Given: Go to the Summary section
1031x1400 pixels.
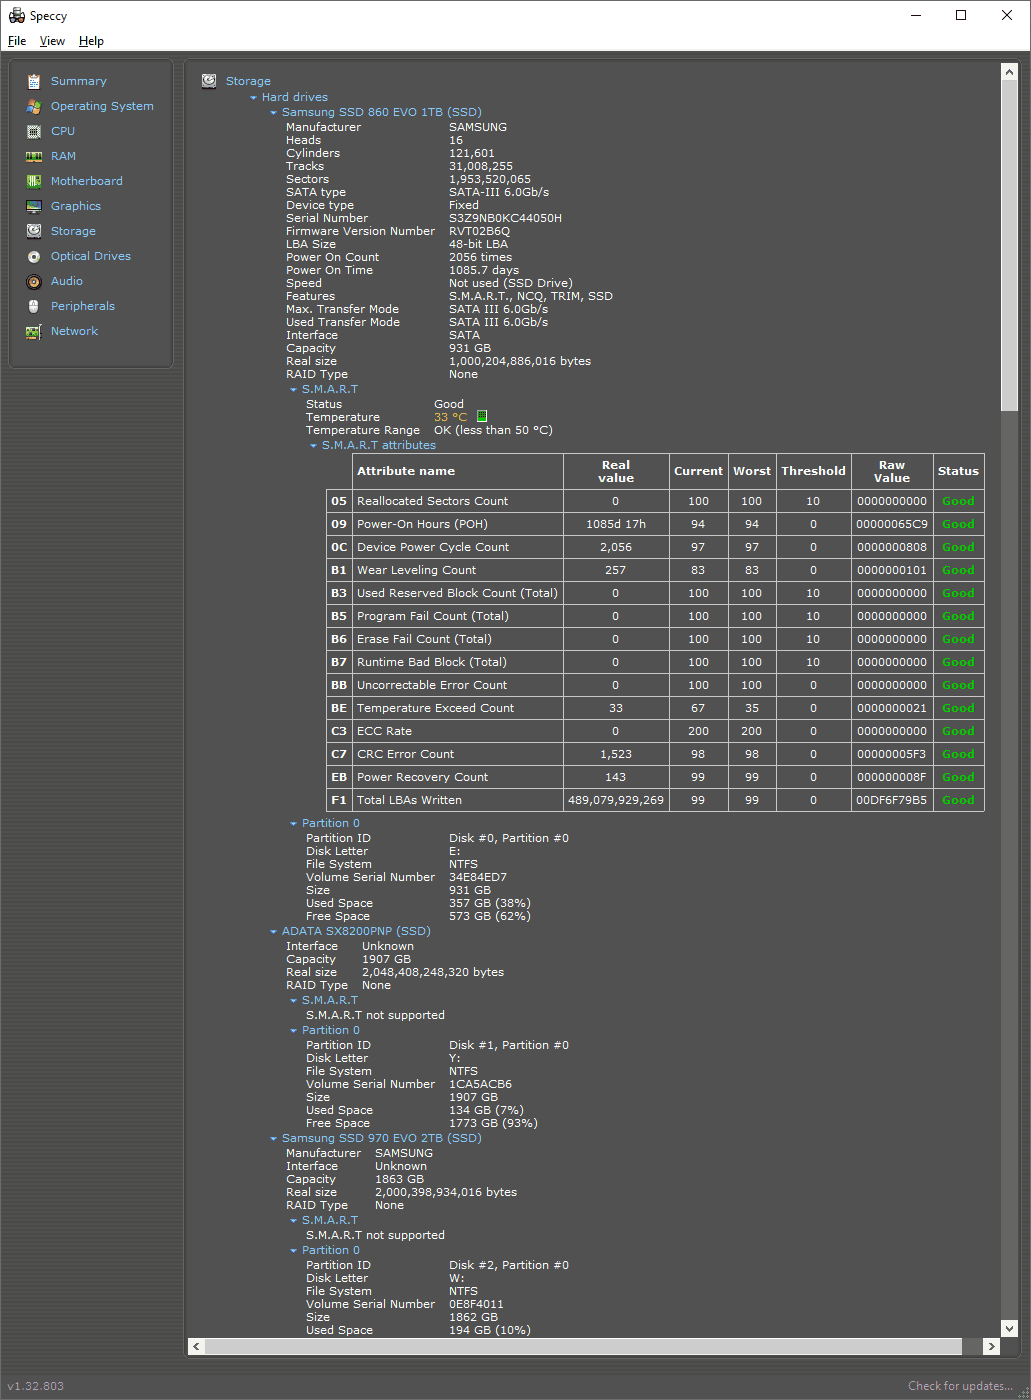Looking at the screenshot, I should pyautogui.click(x=78, y=81).
